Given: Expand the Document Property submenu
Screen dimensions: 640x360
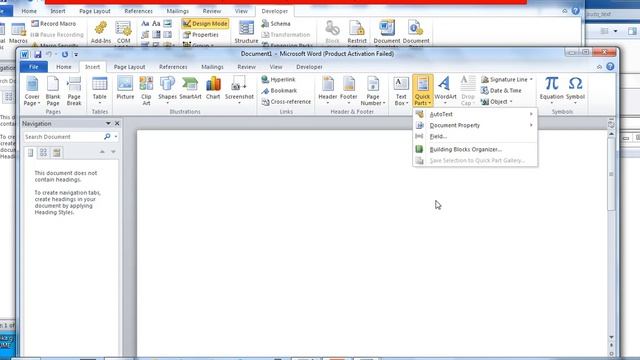Looking at the screenshot, I should (x=475, y=125).
